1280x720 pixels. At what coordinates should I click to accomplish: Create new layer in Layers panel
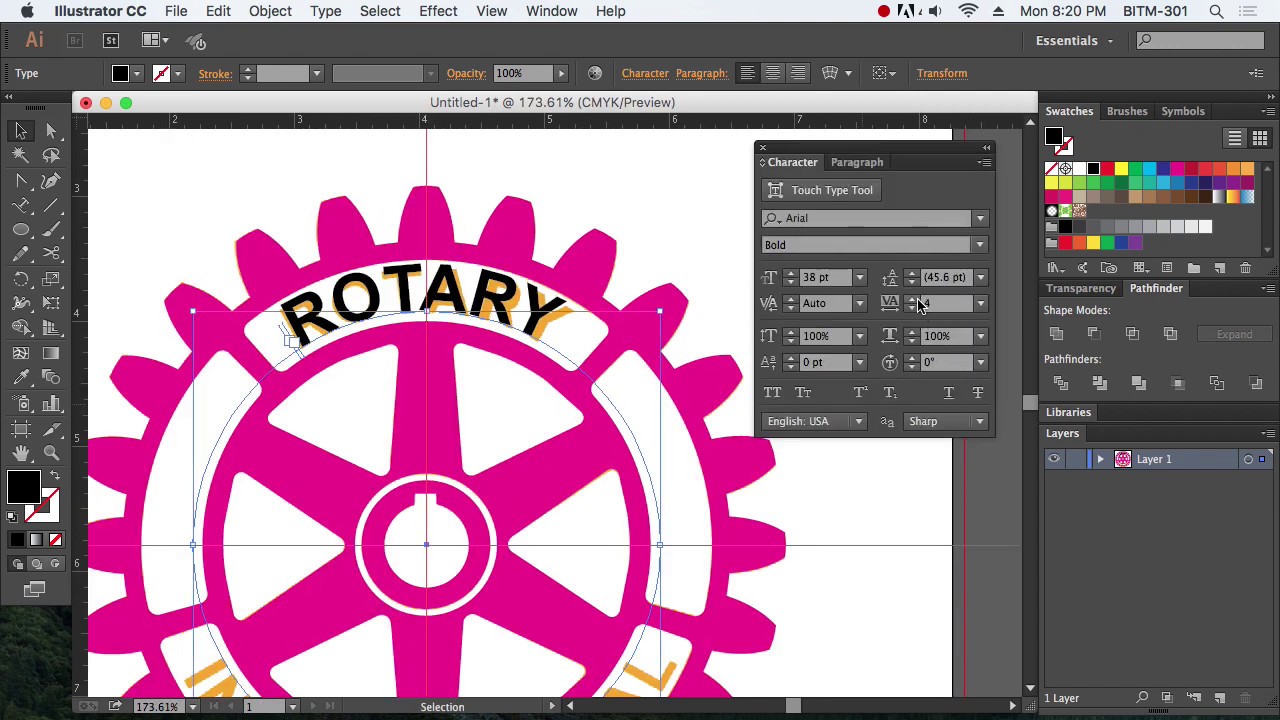(x=1219, y=697)
